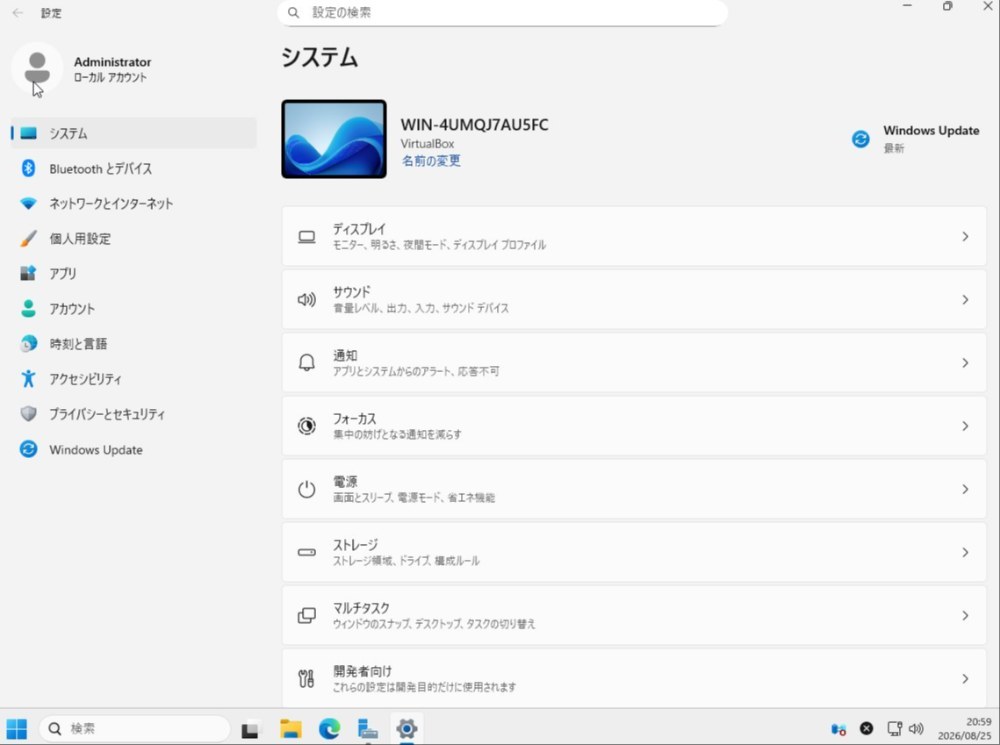The height and width of the screenshot is (745, 1000).
Task: Expand the 通知 row chevron
Action: [x=965, y=363]
